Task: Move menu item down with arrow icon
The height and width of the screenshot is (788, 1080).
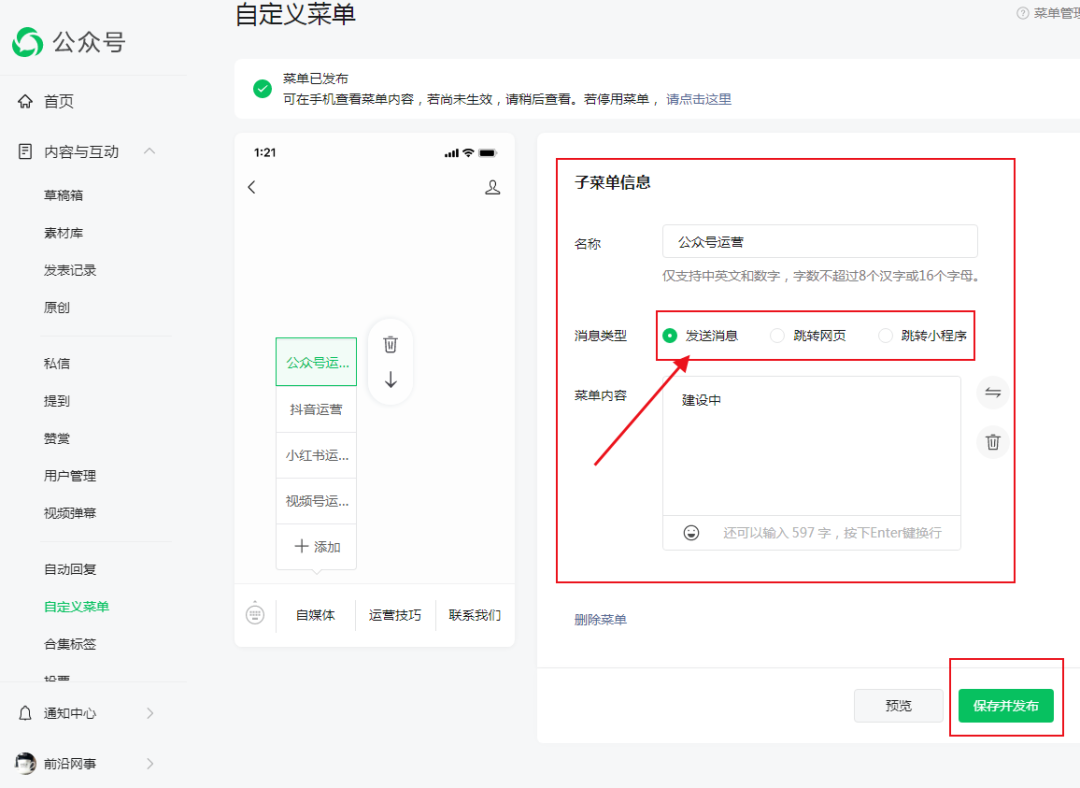Action: (390, 378)
